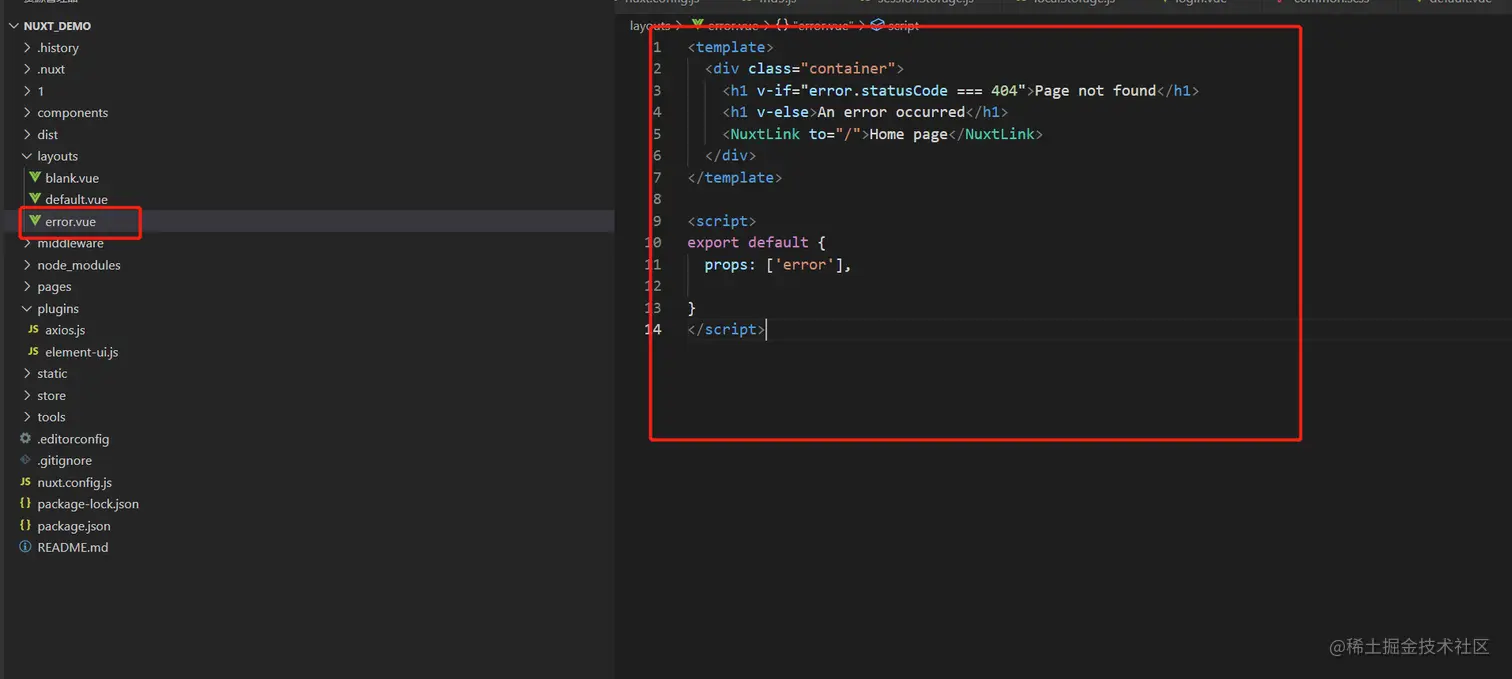Screen dimensions: 1512x679
Task: Expand the static folder chevron
Action: pyautogui.click(x=27, y=374)
